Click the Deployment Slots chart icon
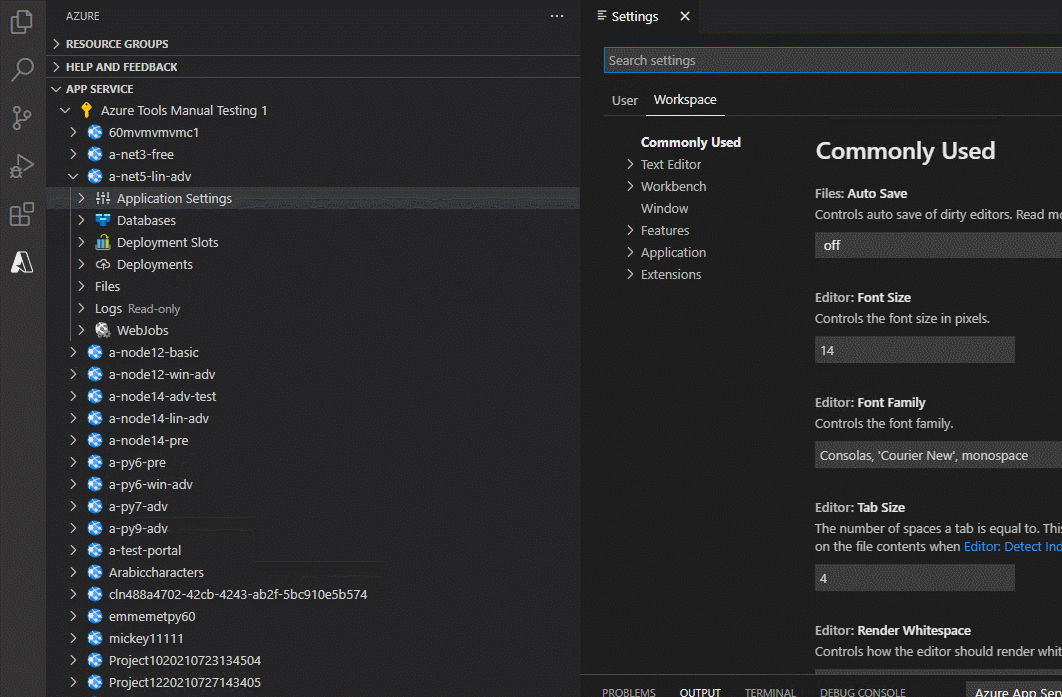The height and width of the screenshot is (697, 1062). click(x=103, y=242)
